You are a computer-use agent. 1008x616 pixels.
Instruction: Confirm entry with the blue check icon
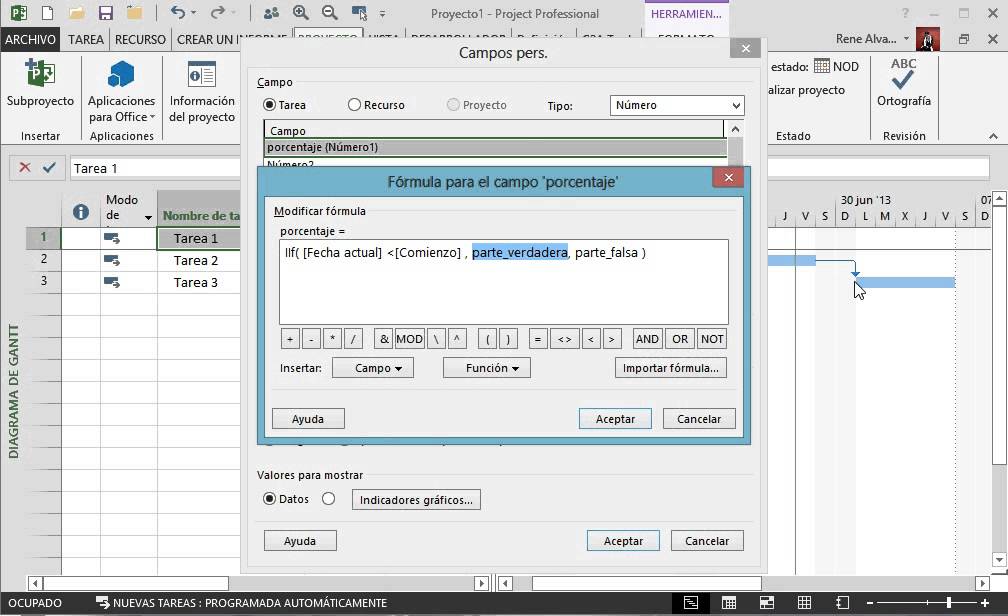click(x=50, y=168)
